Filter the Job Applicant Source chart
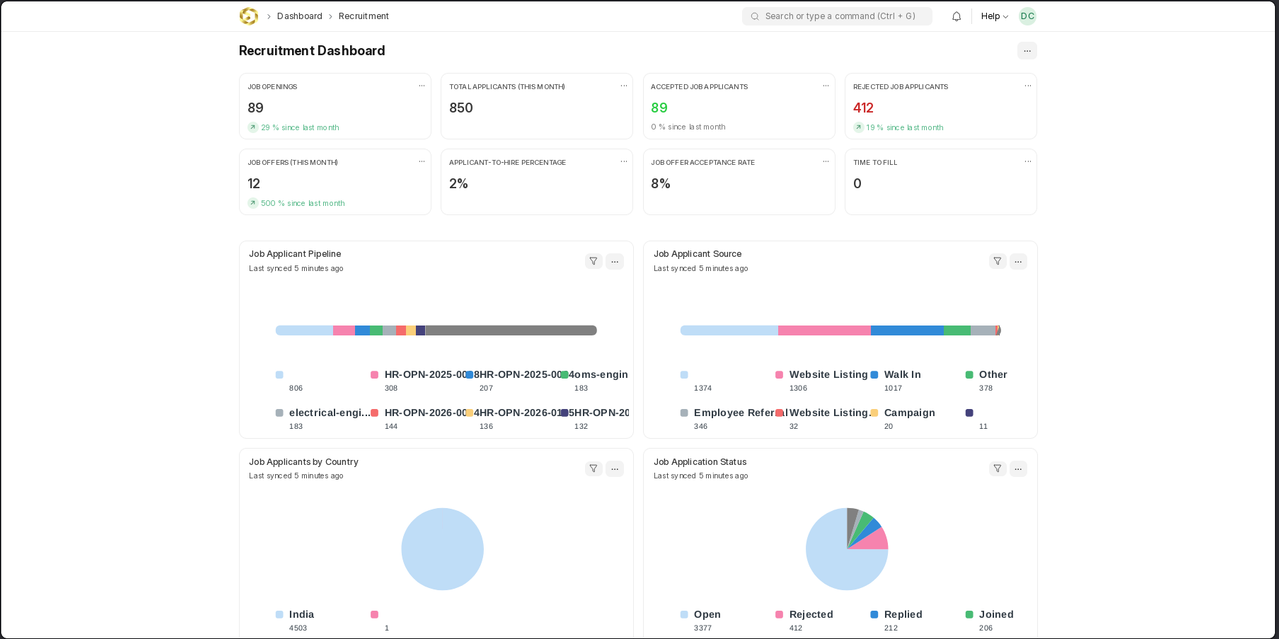This screenshot has width=1279, height=639. 997,261
